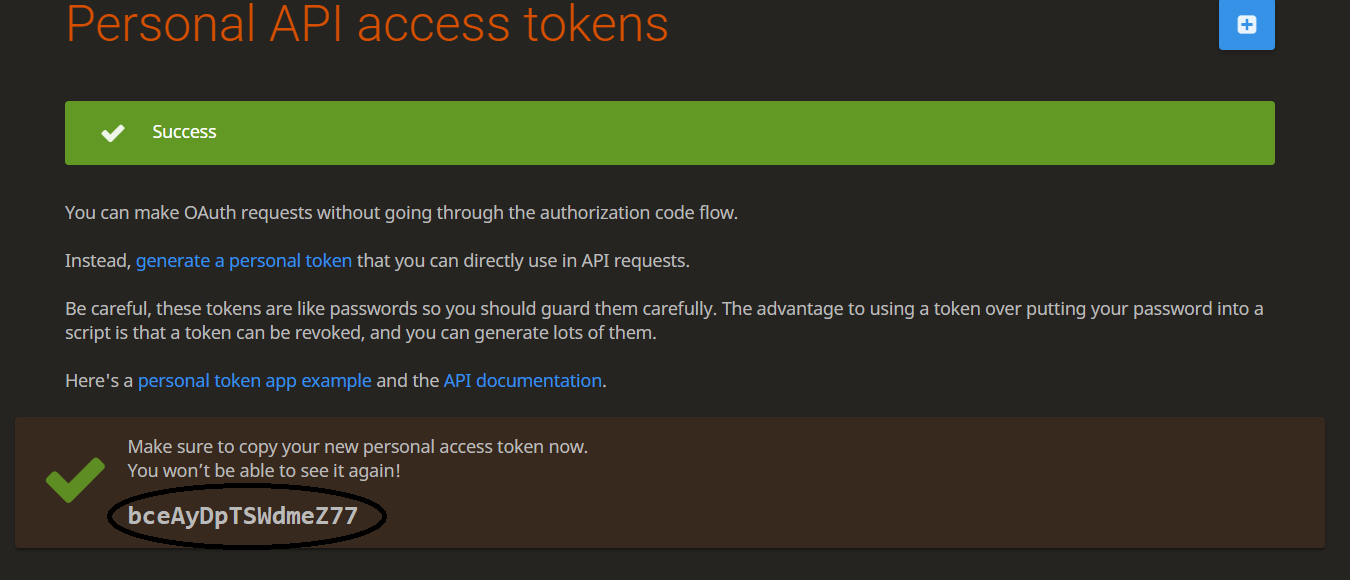The width and height of the screenshot is (1350, 580).
Task: Open the 'generate a personal token' link
Action: pyautogui.click(x=244, y=261)
